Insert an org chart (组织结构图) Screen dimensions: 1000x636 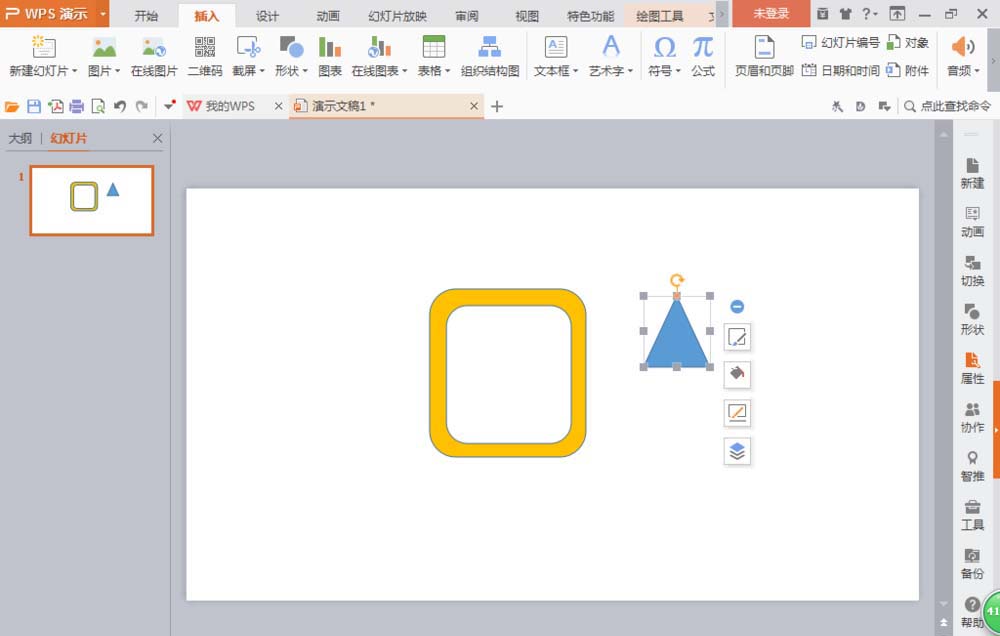click(490, 56)
